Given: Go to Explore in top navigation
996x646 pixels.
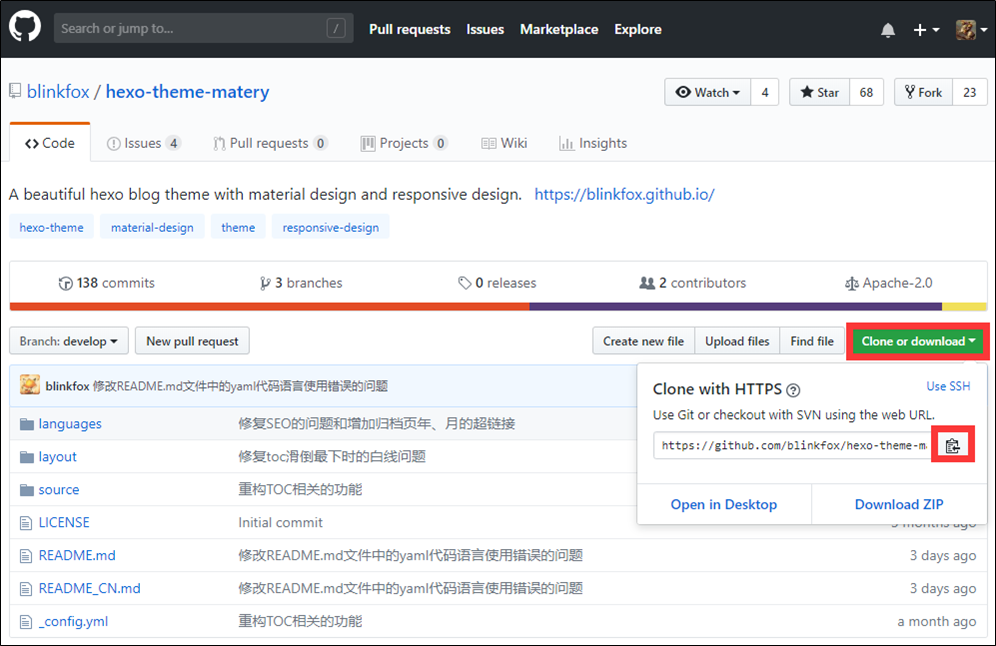Looking at the screenshot, I should click(x=638, y=29).
